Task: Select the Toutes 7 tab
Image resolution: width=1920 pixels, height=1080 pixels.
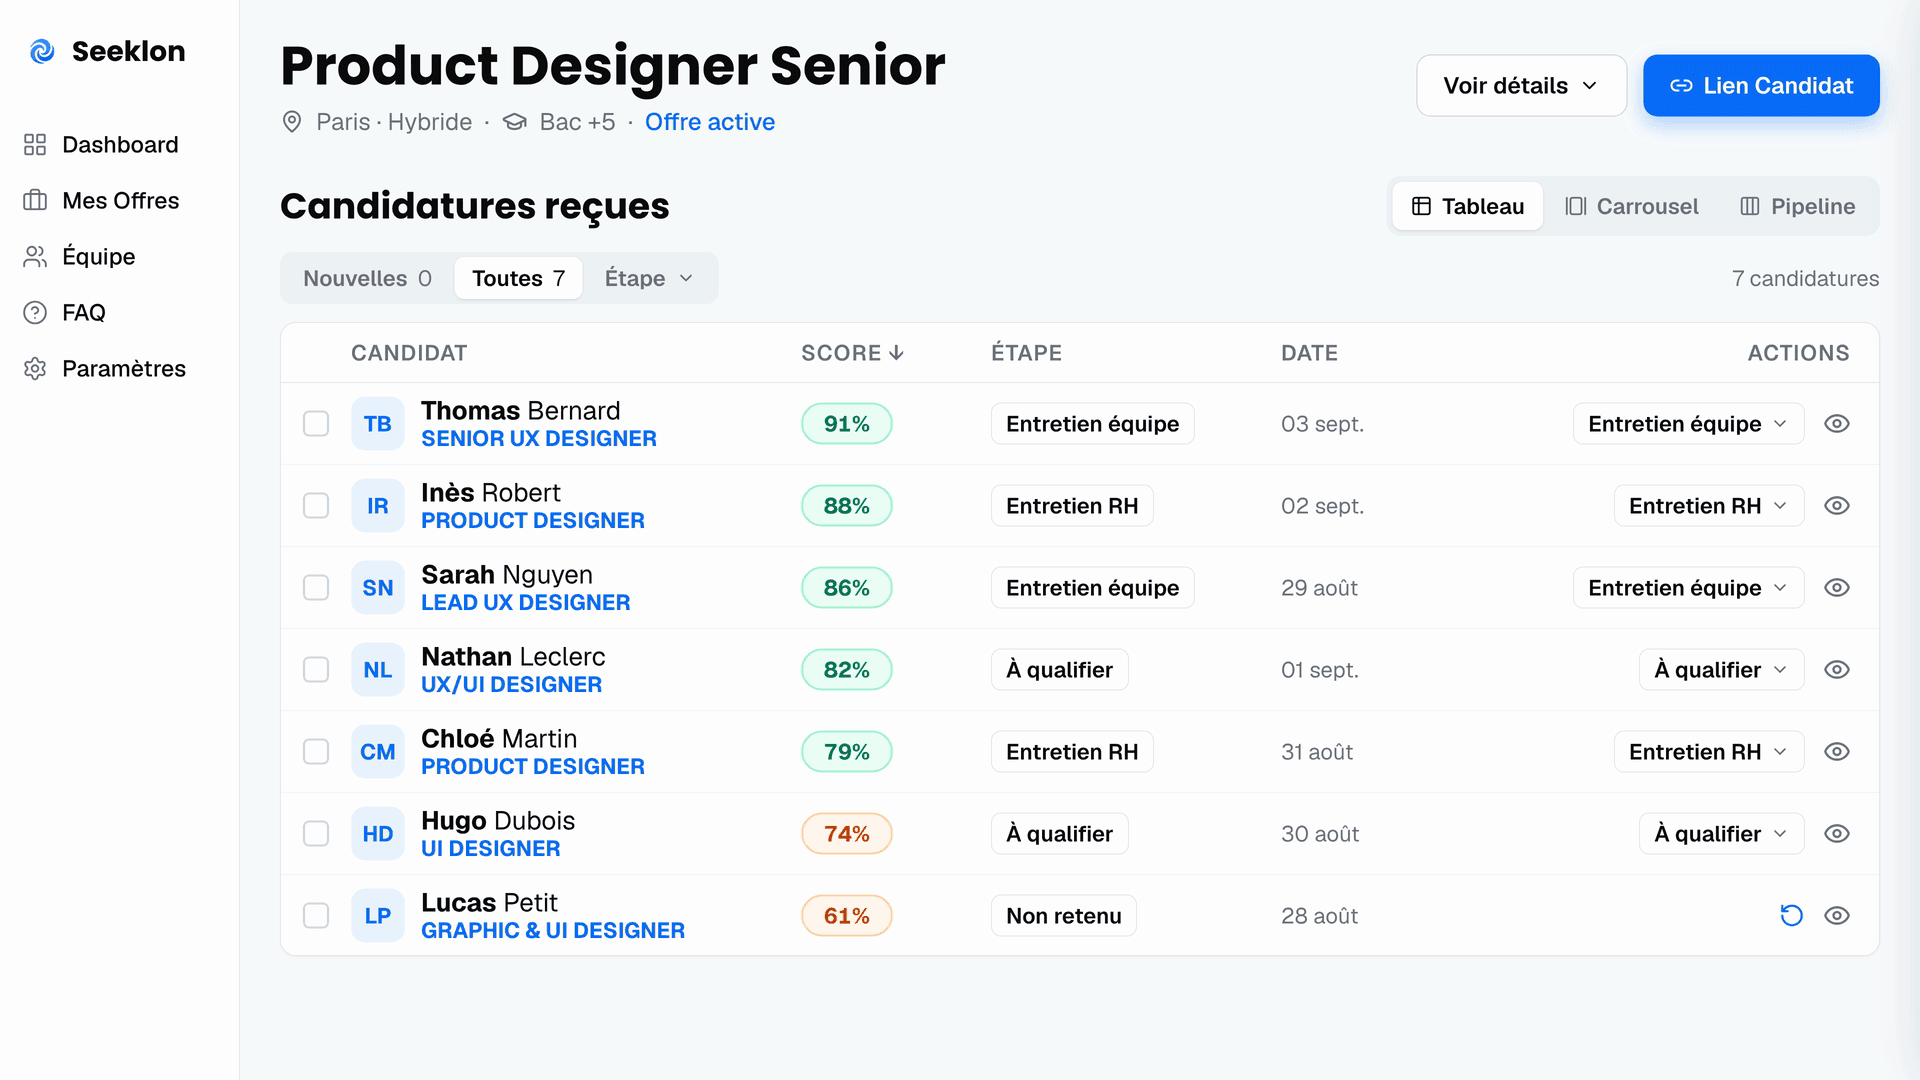Action: click(518, 278)
